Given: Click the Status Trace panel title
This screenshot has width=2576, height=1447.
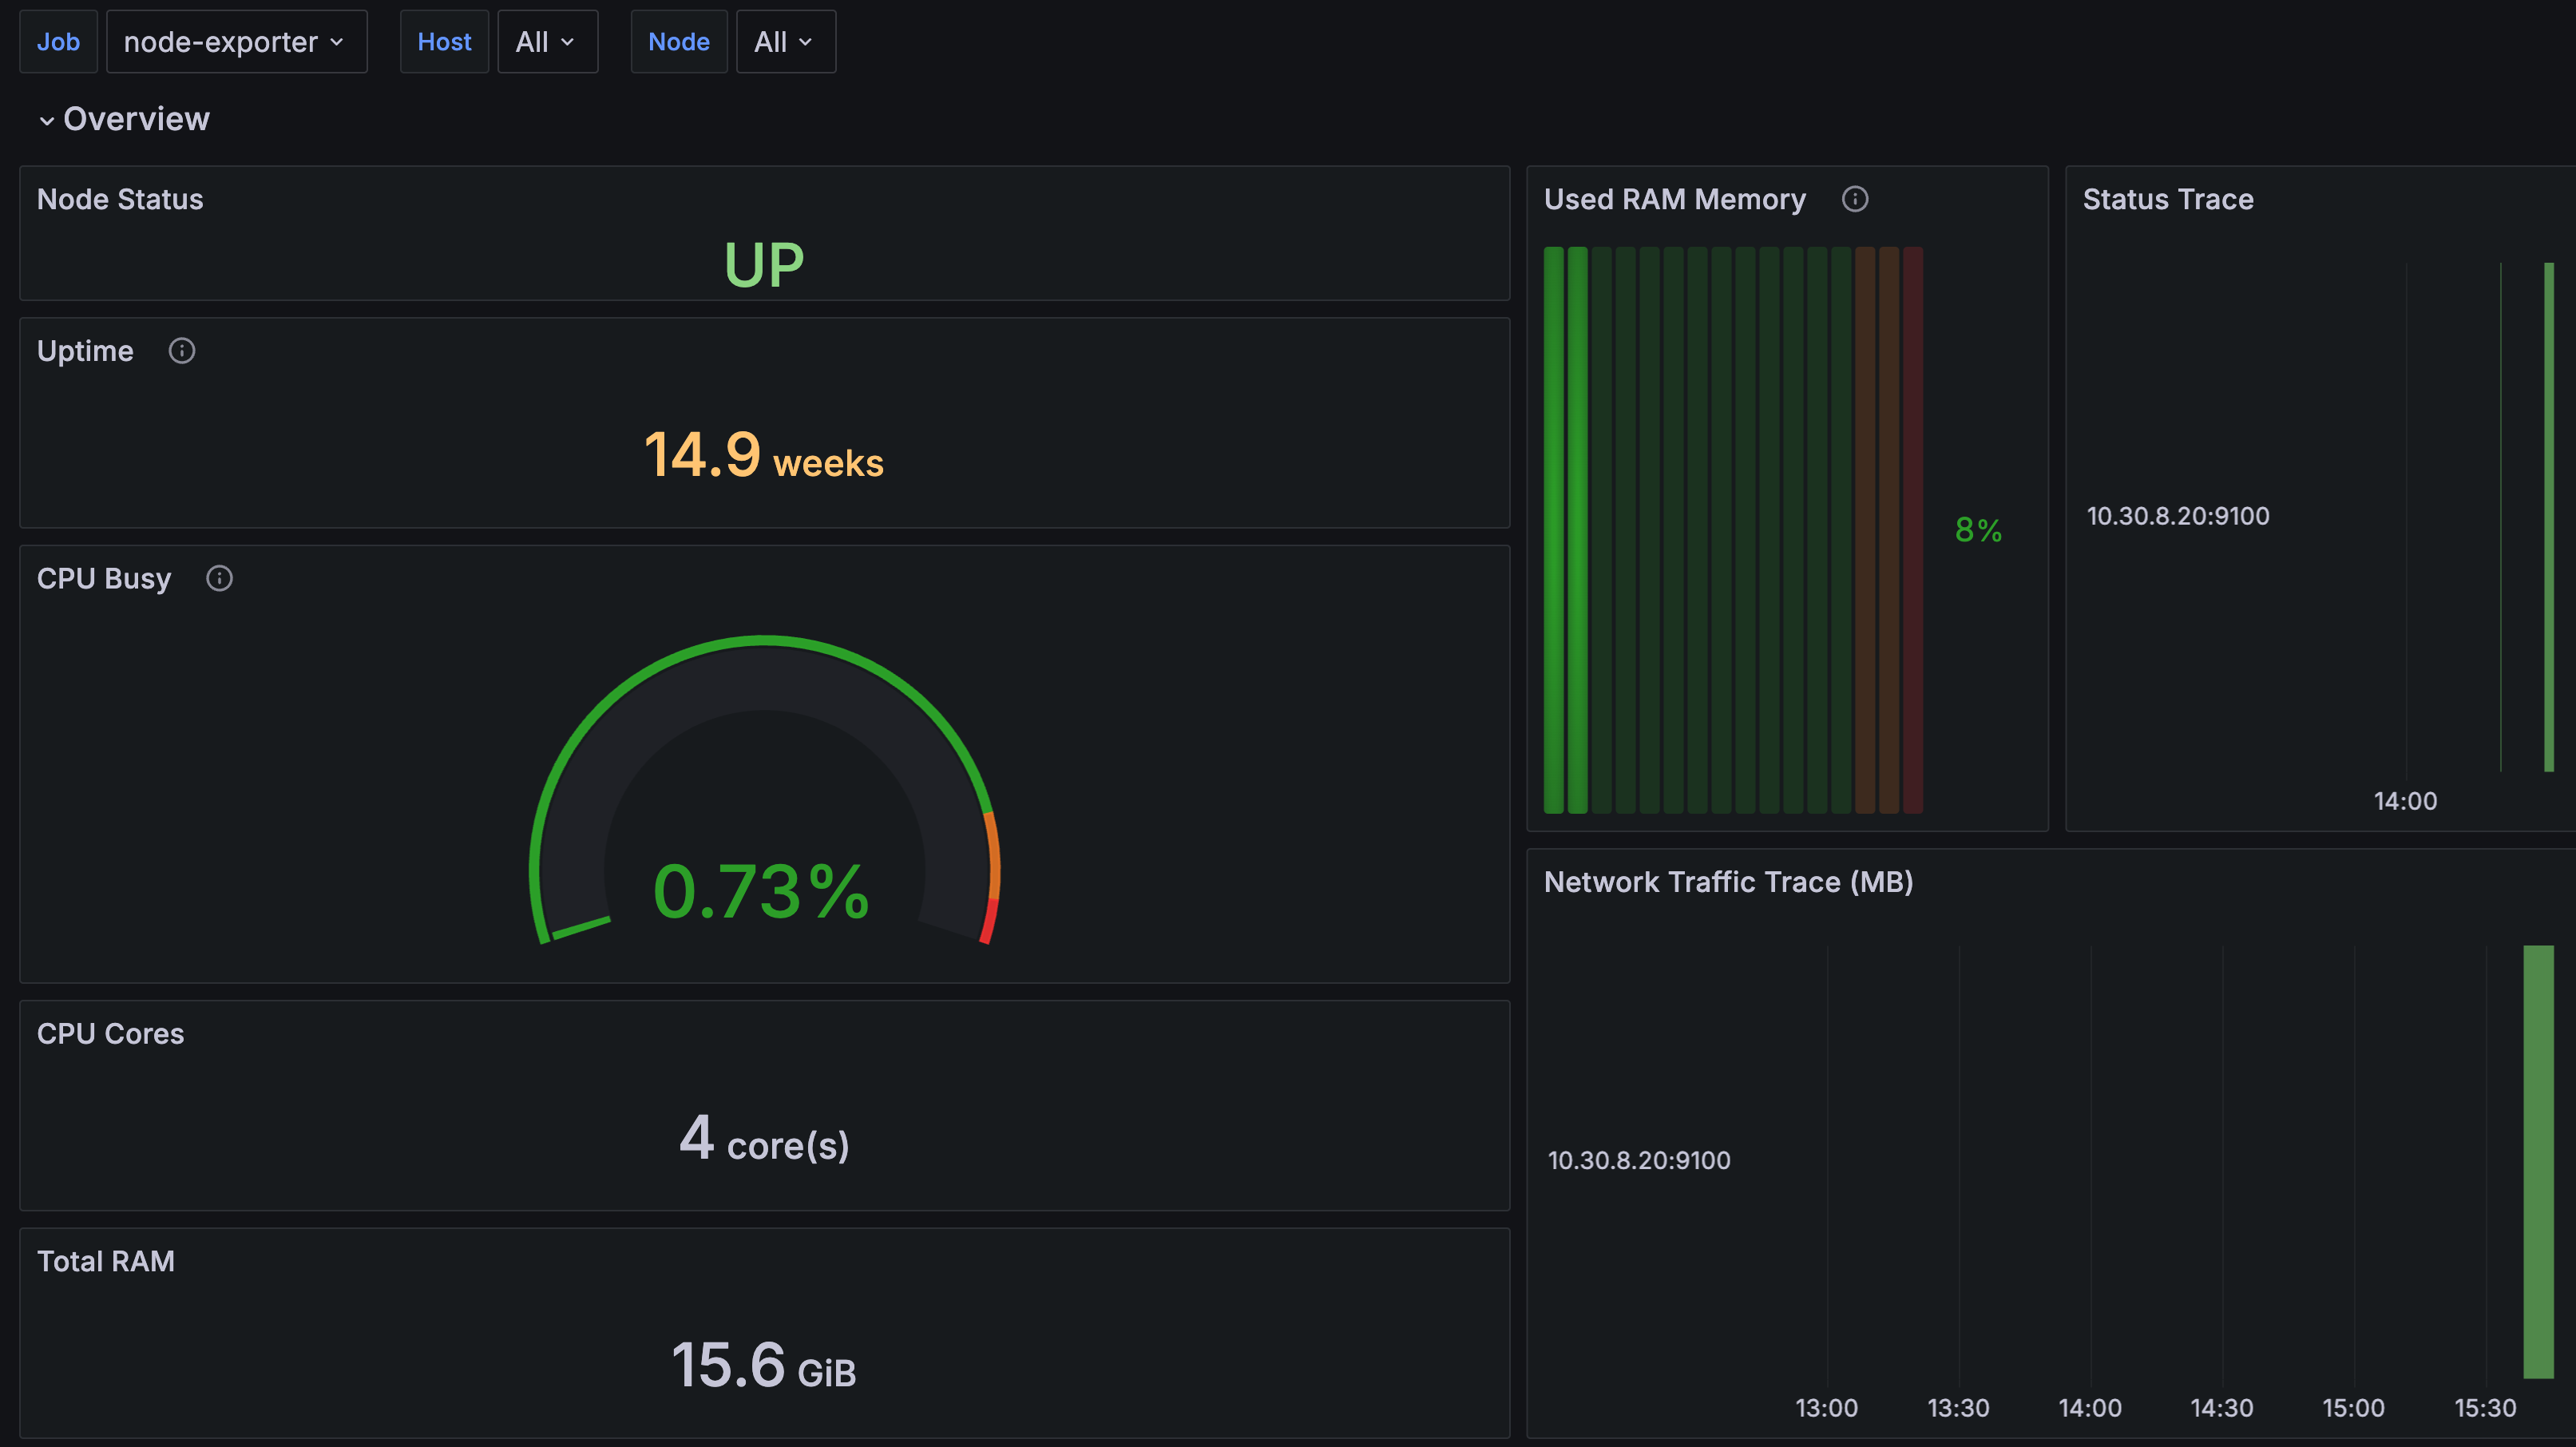Looking at the screenshot, I should click(2167, 199).
